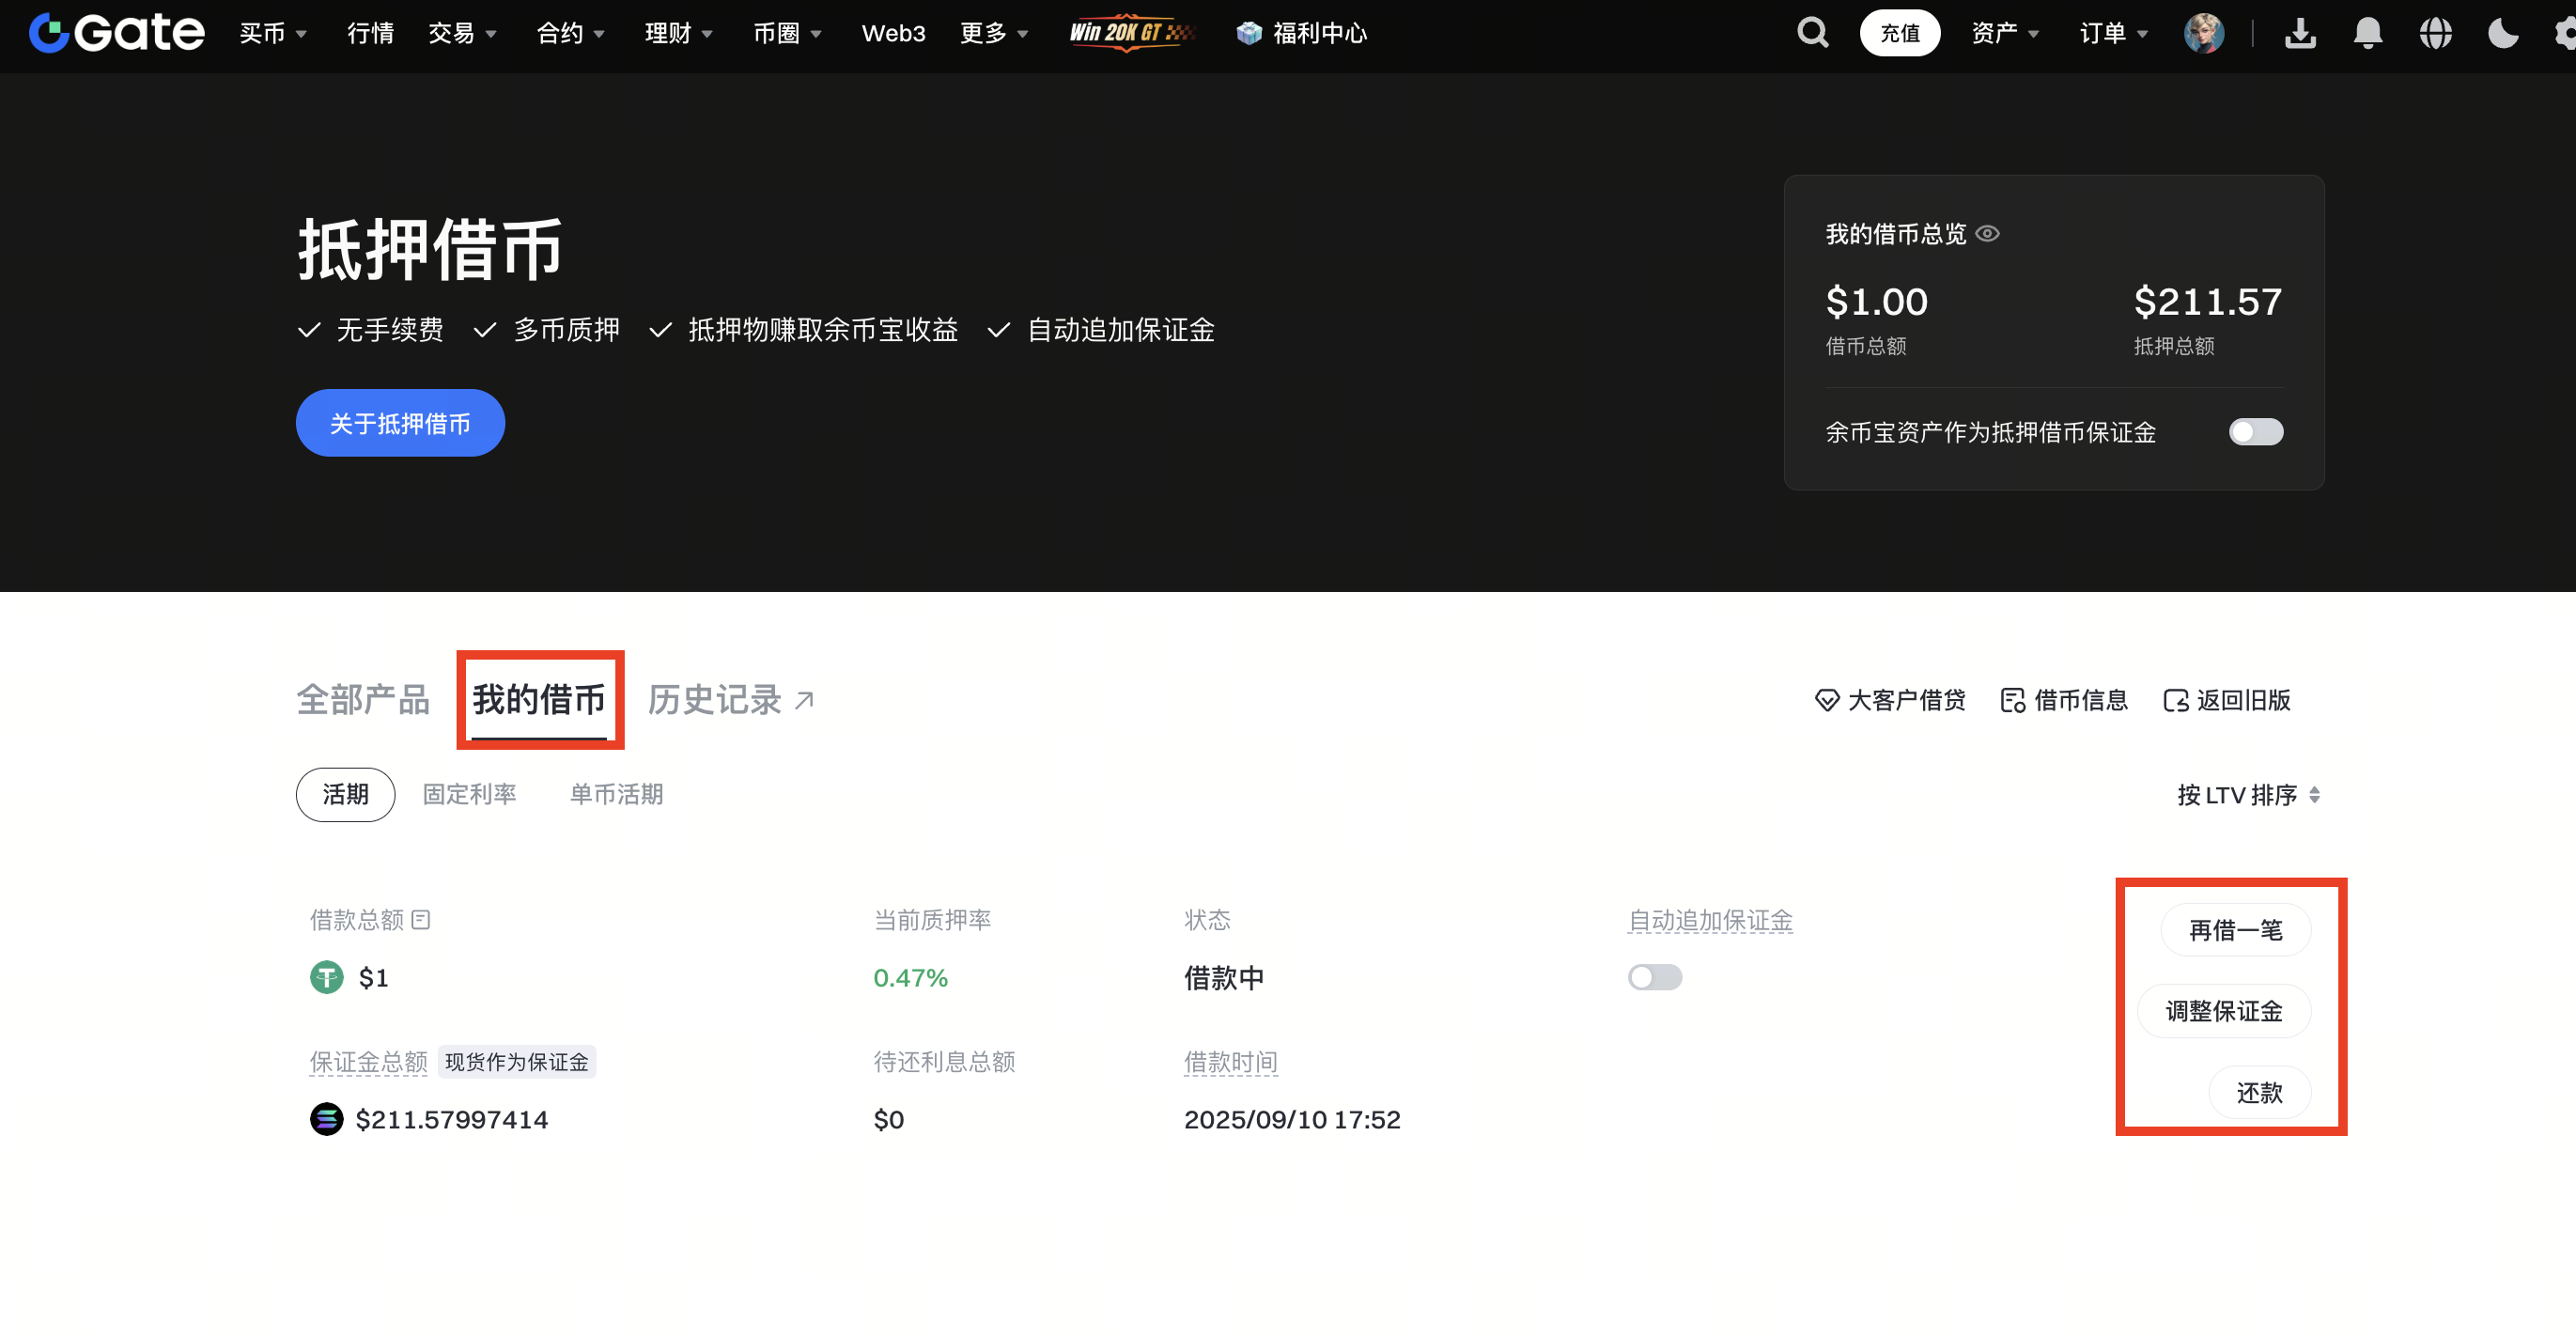
Task: Open the 资产 dropdown
Action: coord(2004,33)
